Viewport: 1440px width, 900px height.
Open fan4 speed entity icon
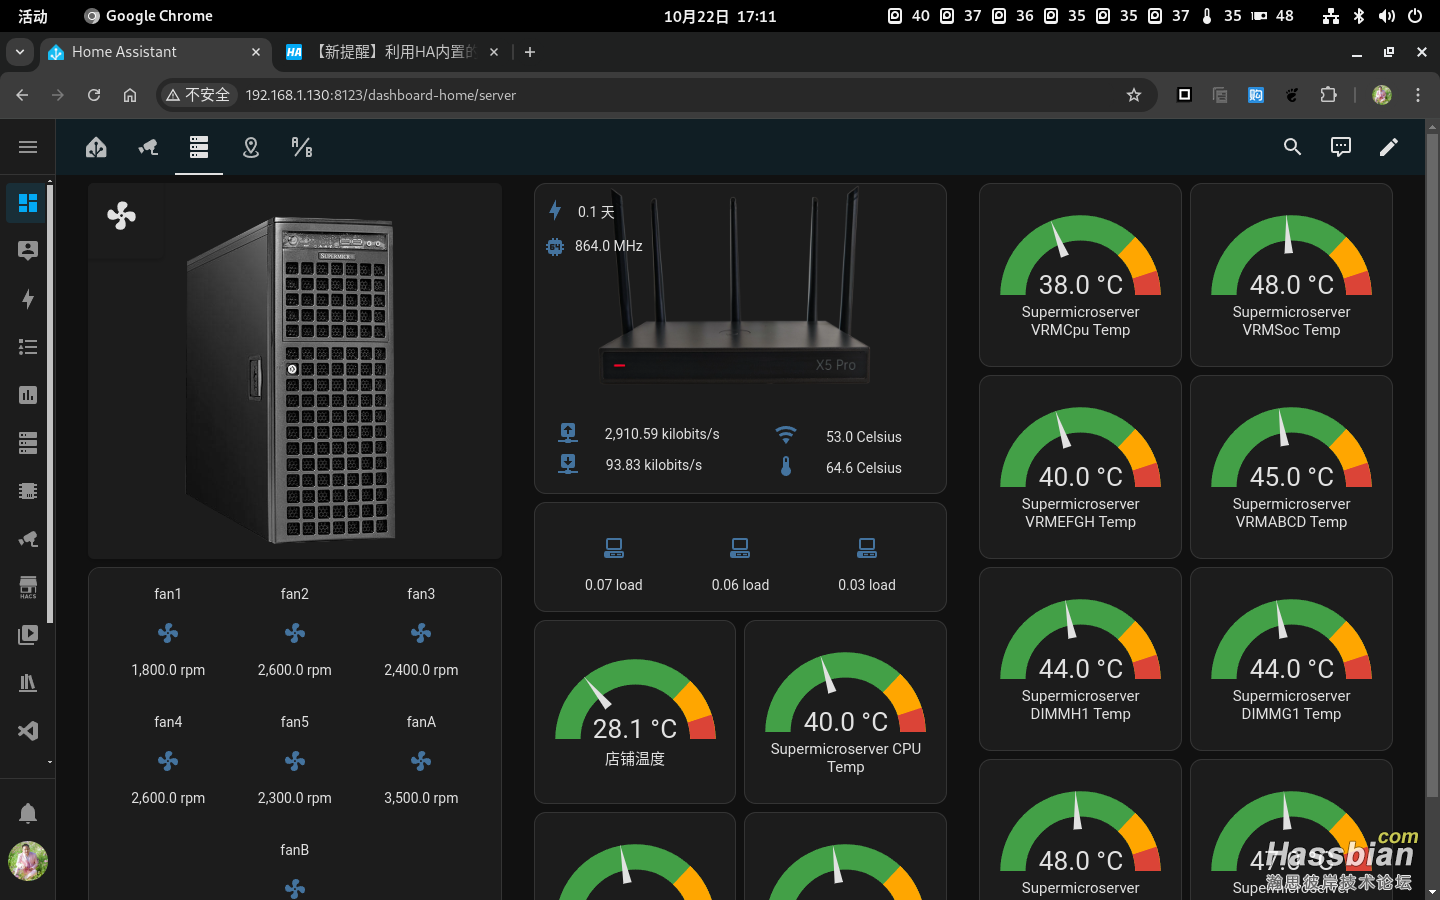[x=168, y=761]
